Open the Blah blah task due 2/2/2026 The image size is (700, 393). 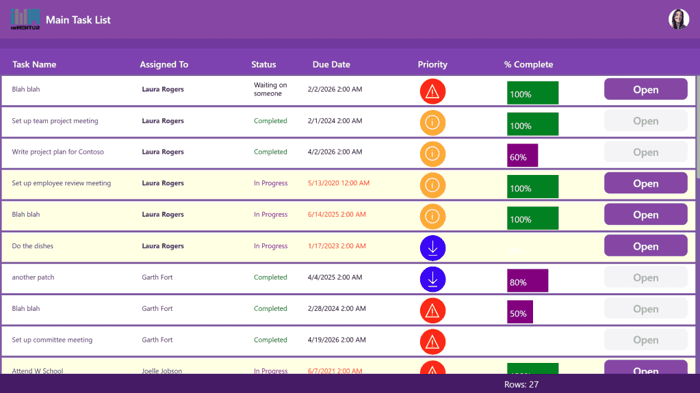coord(646,89)
